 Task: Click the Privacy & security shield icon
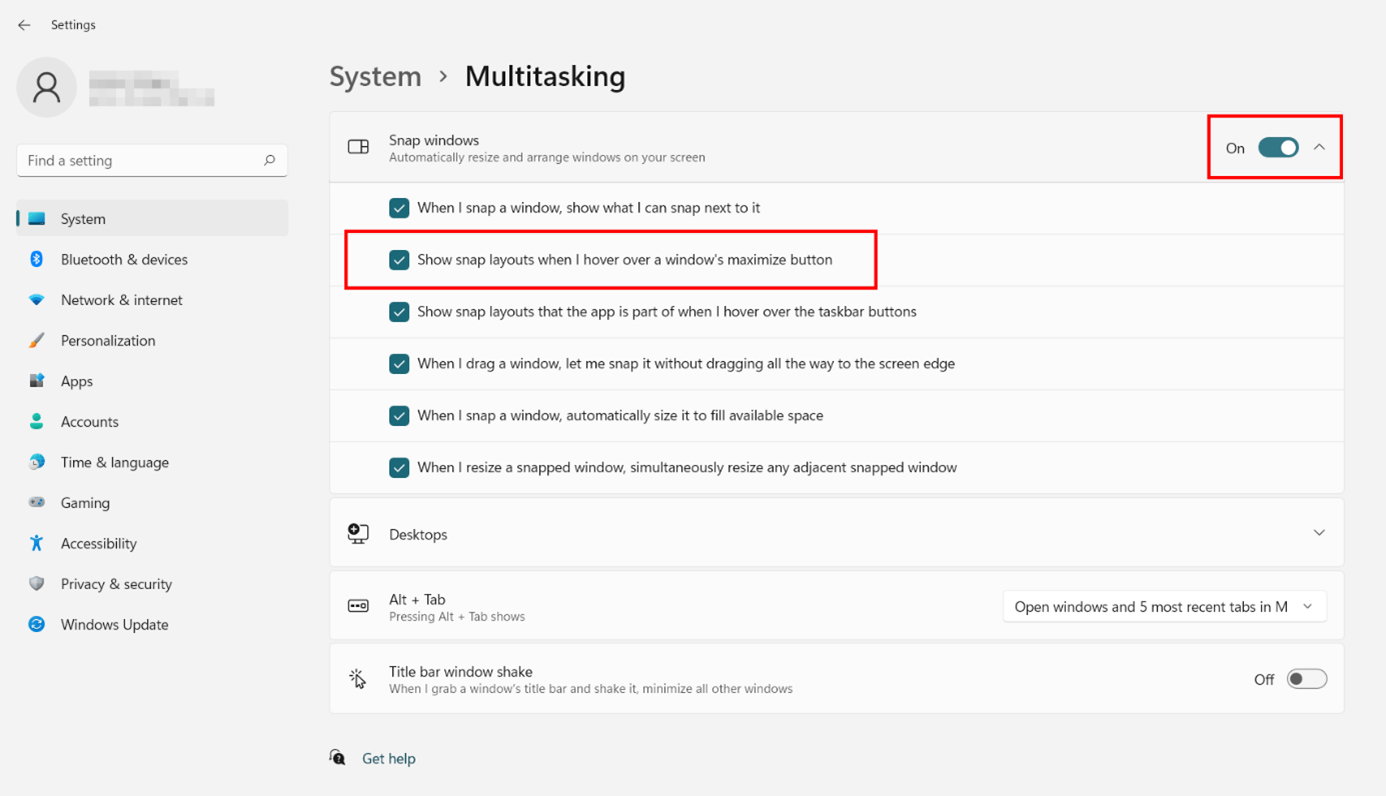pos(37,583)
